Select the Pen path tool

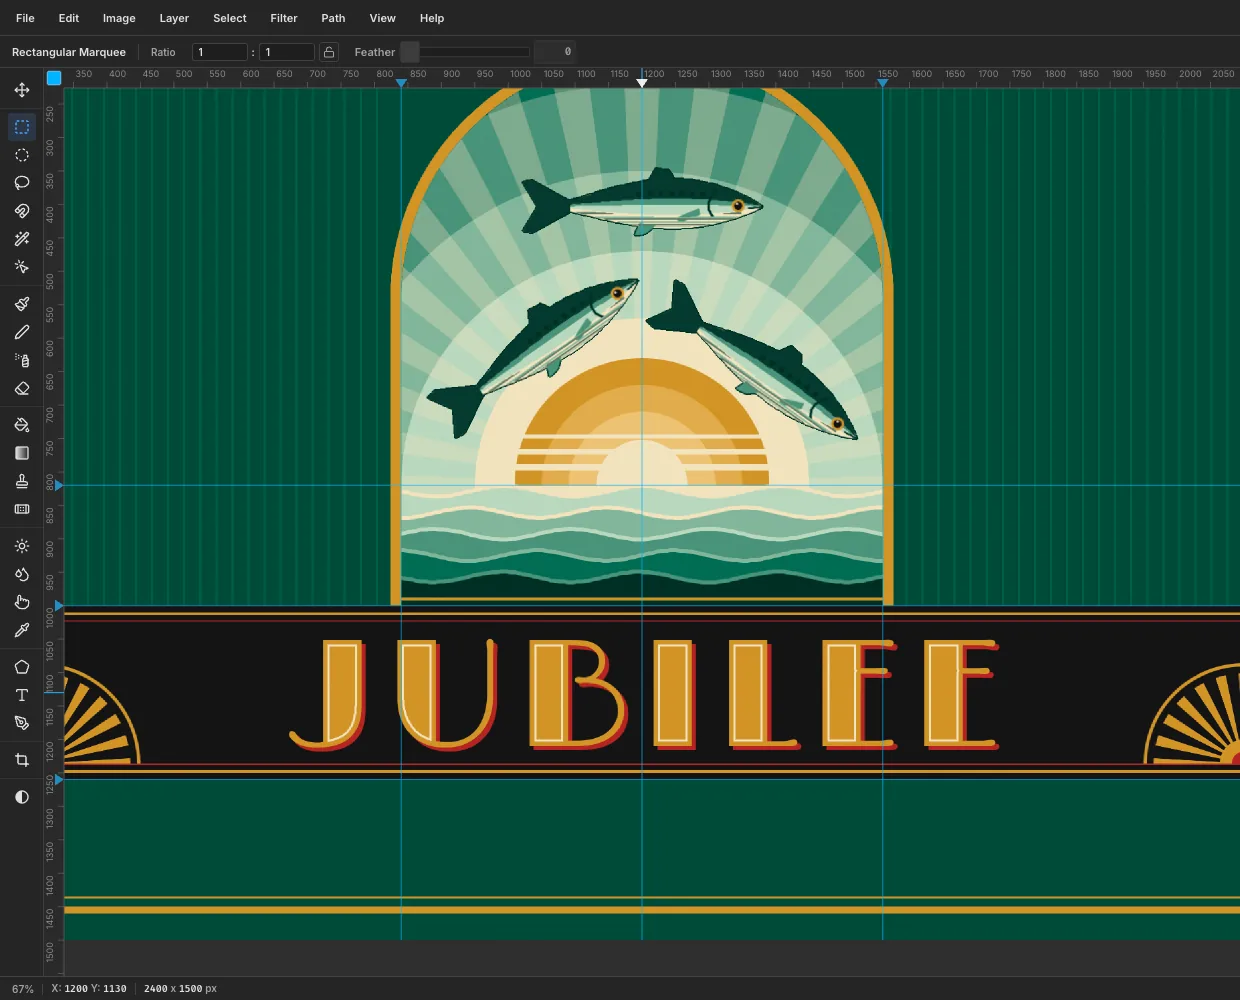[22, 723]
